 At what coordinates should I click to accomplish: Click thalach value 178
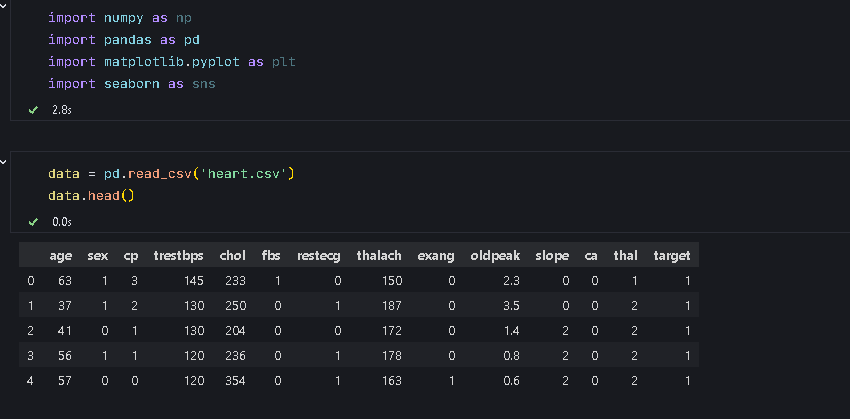pos(391,356)
